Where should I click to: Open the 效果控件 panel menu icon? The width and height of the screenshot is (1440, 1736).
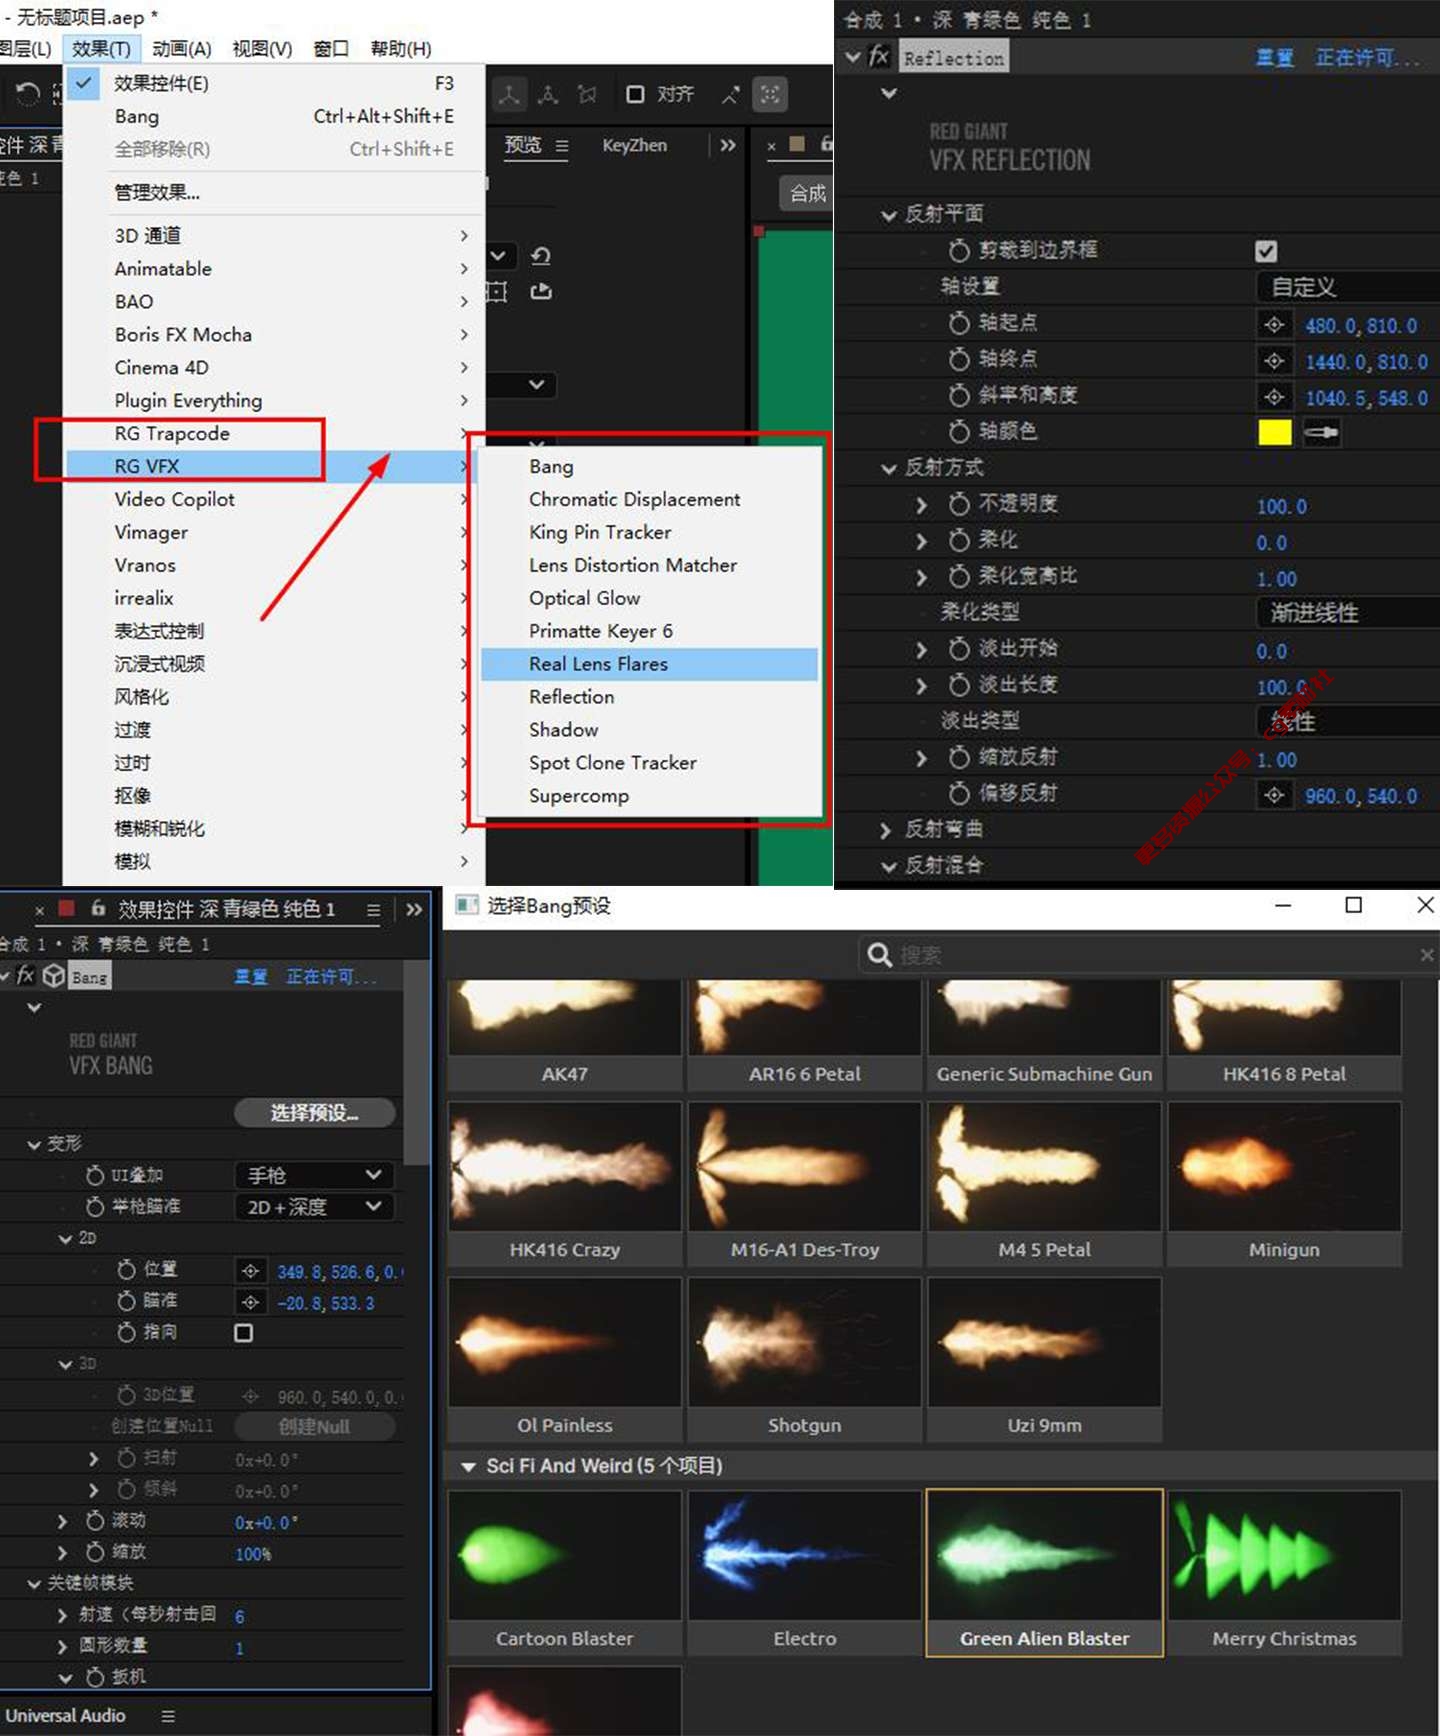[373, 910]
